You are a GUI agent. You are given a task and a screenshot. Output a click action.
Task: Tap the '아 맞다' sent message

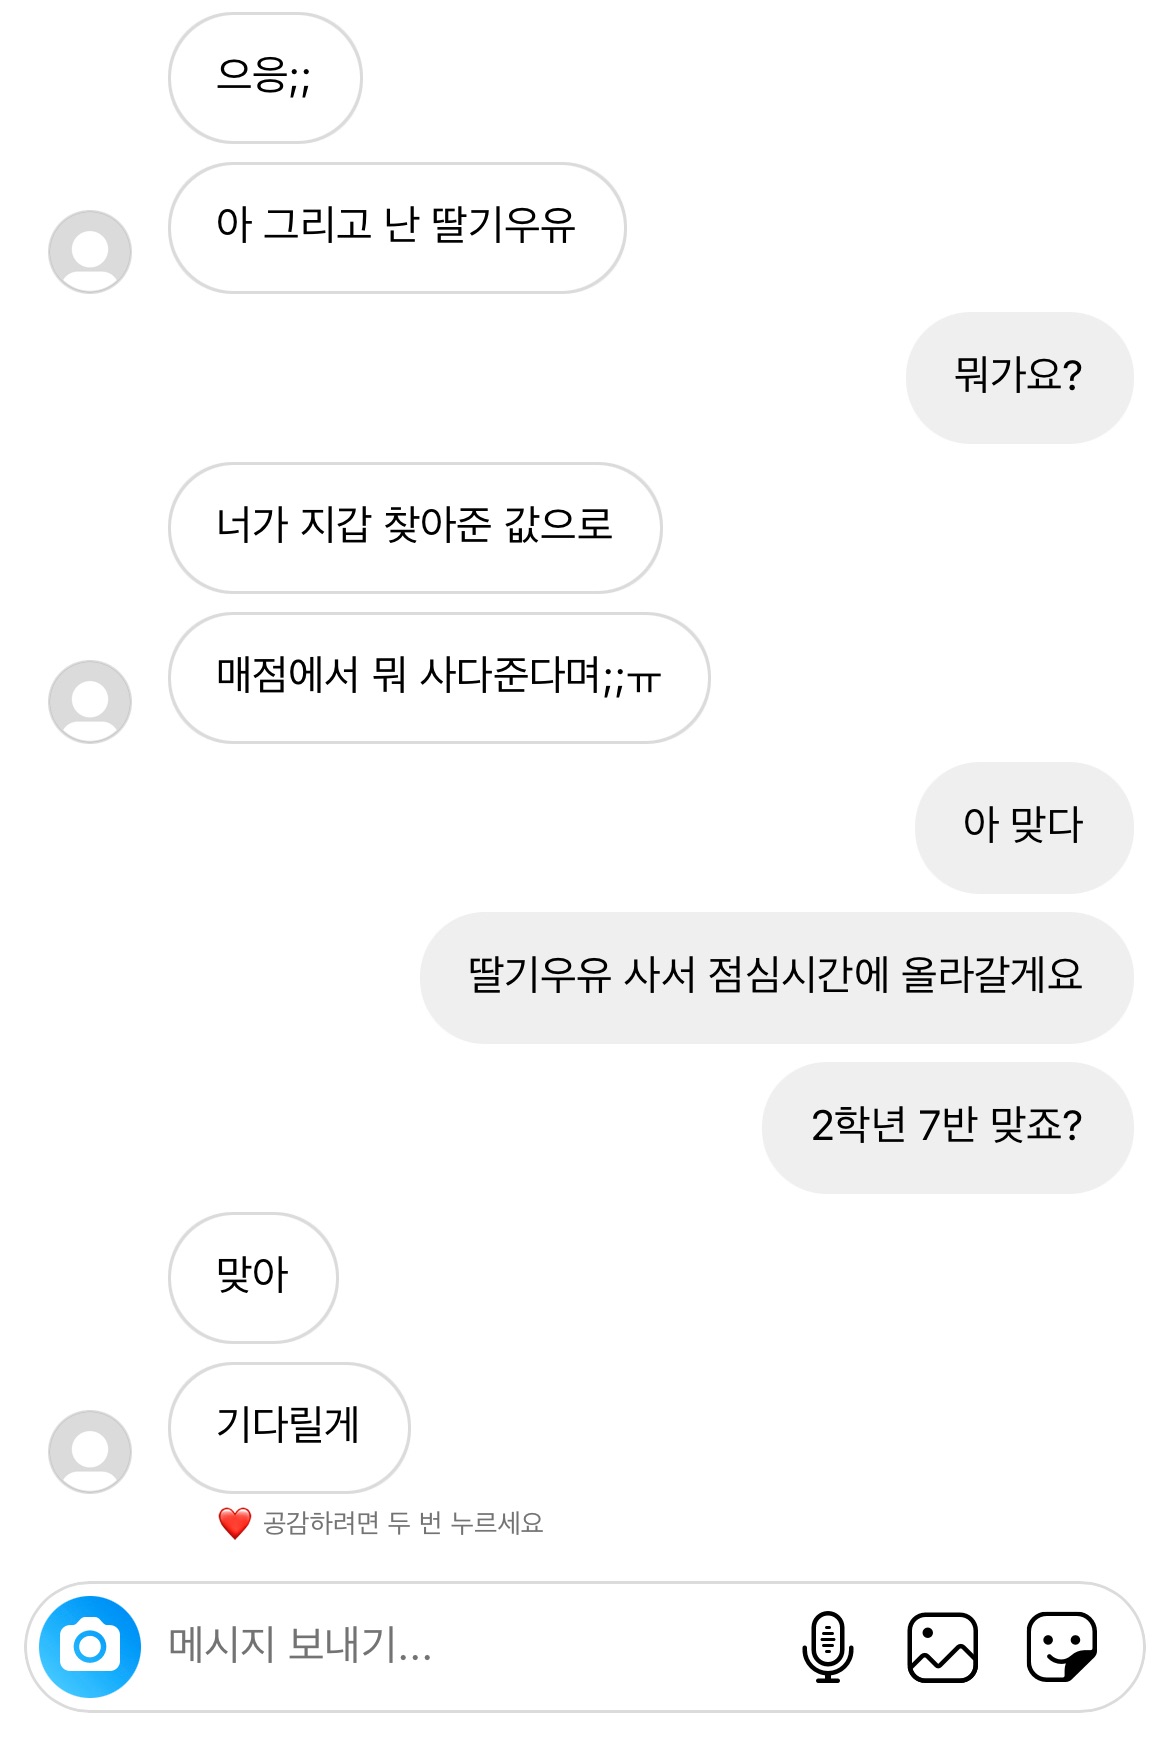[1024, 827]
